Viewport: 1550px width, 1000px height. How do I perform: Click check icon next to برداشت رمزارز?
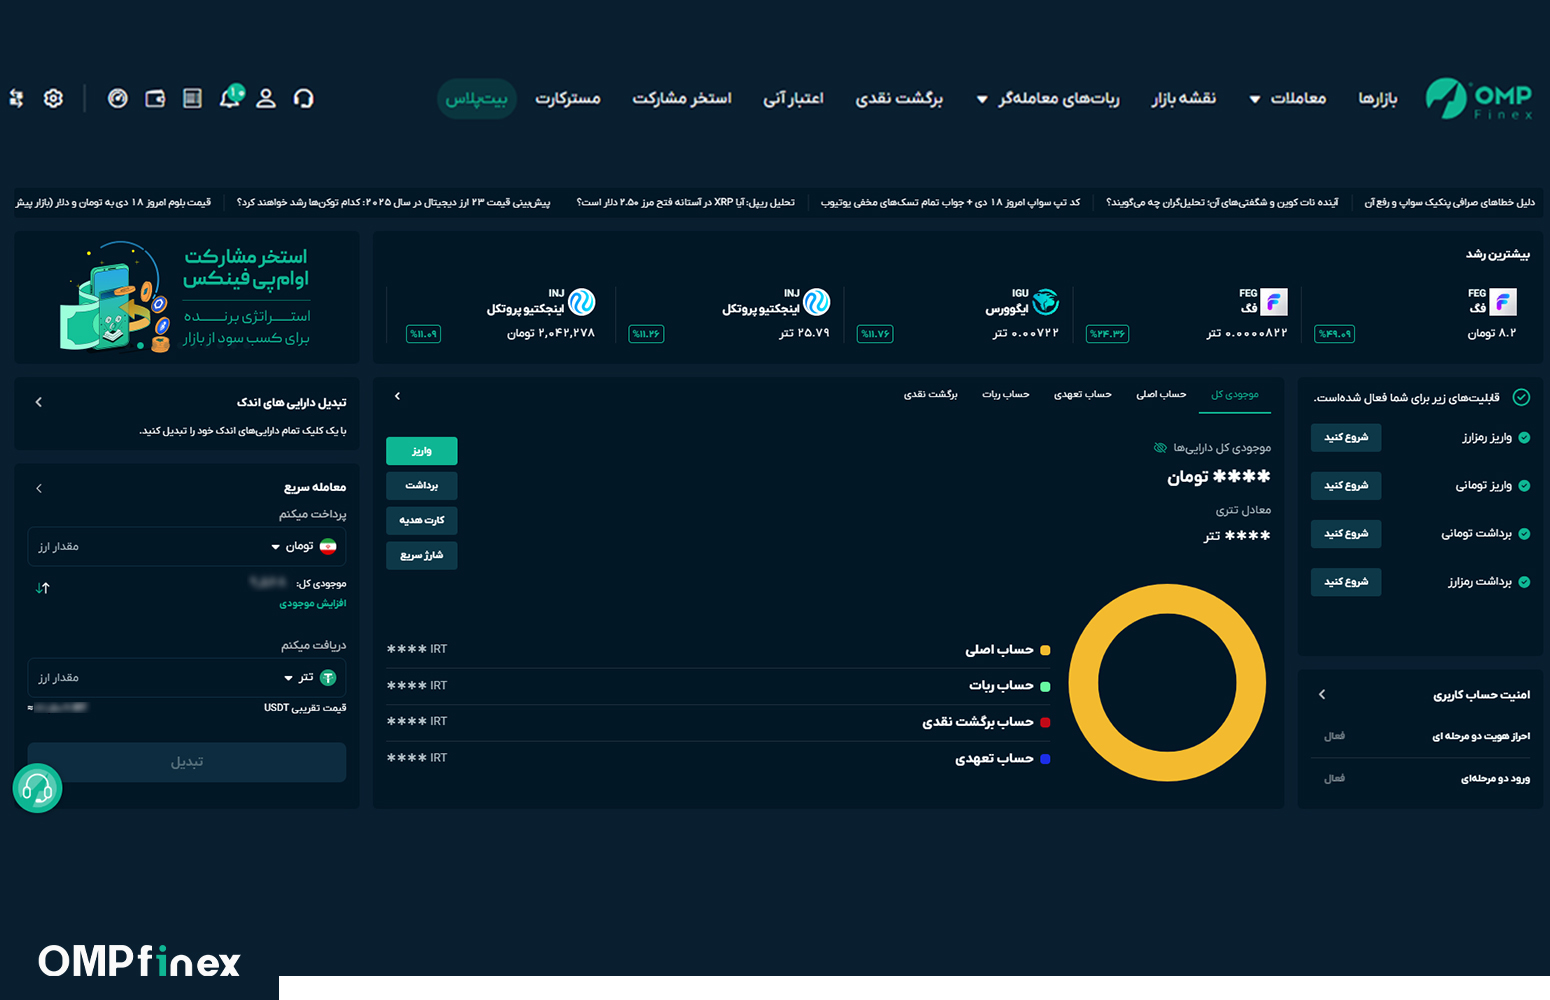tap(1524, 581)
